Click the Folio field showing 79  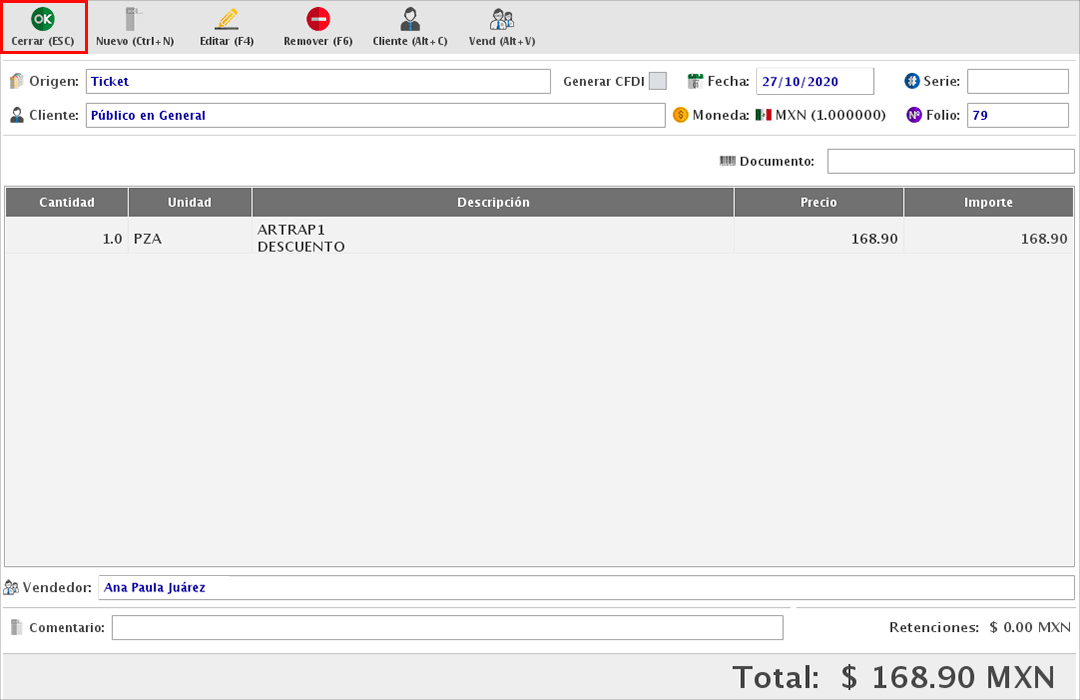click(1017, 115)
